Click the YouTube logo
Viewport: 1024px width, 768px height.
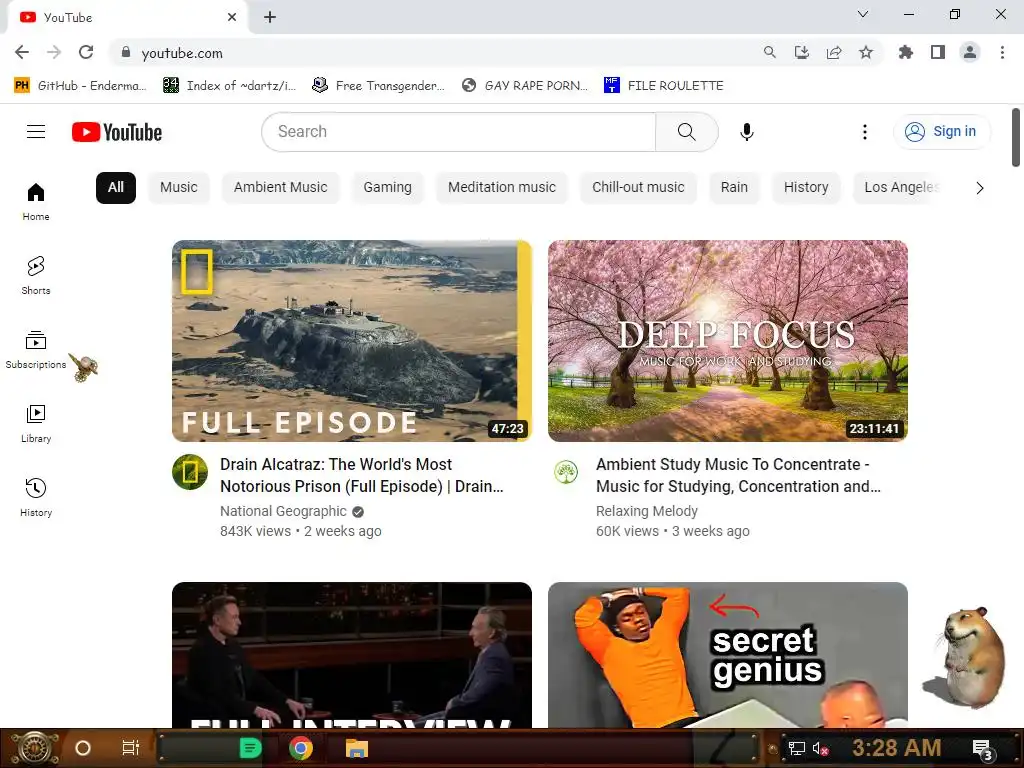(117, 132)
